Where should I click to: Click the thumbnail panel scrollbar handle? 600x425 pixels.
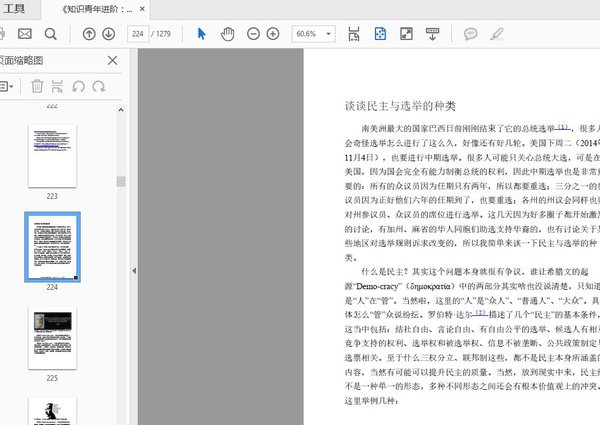click(x=121, y=181)
